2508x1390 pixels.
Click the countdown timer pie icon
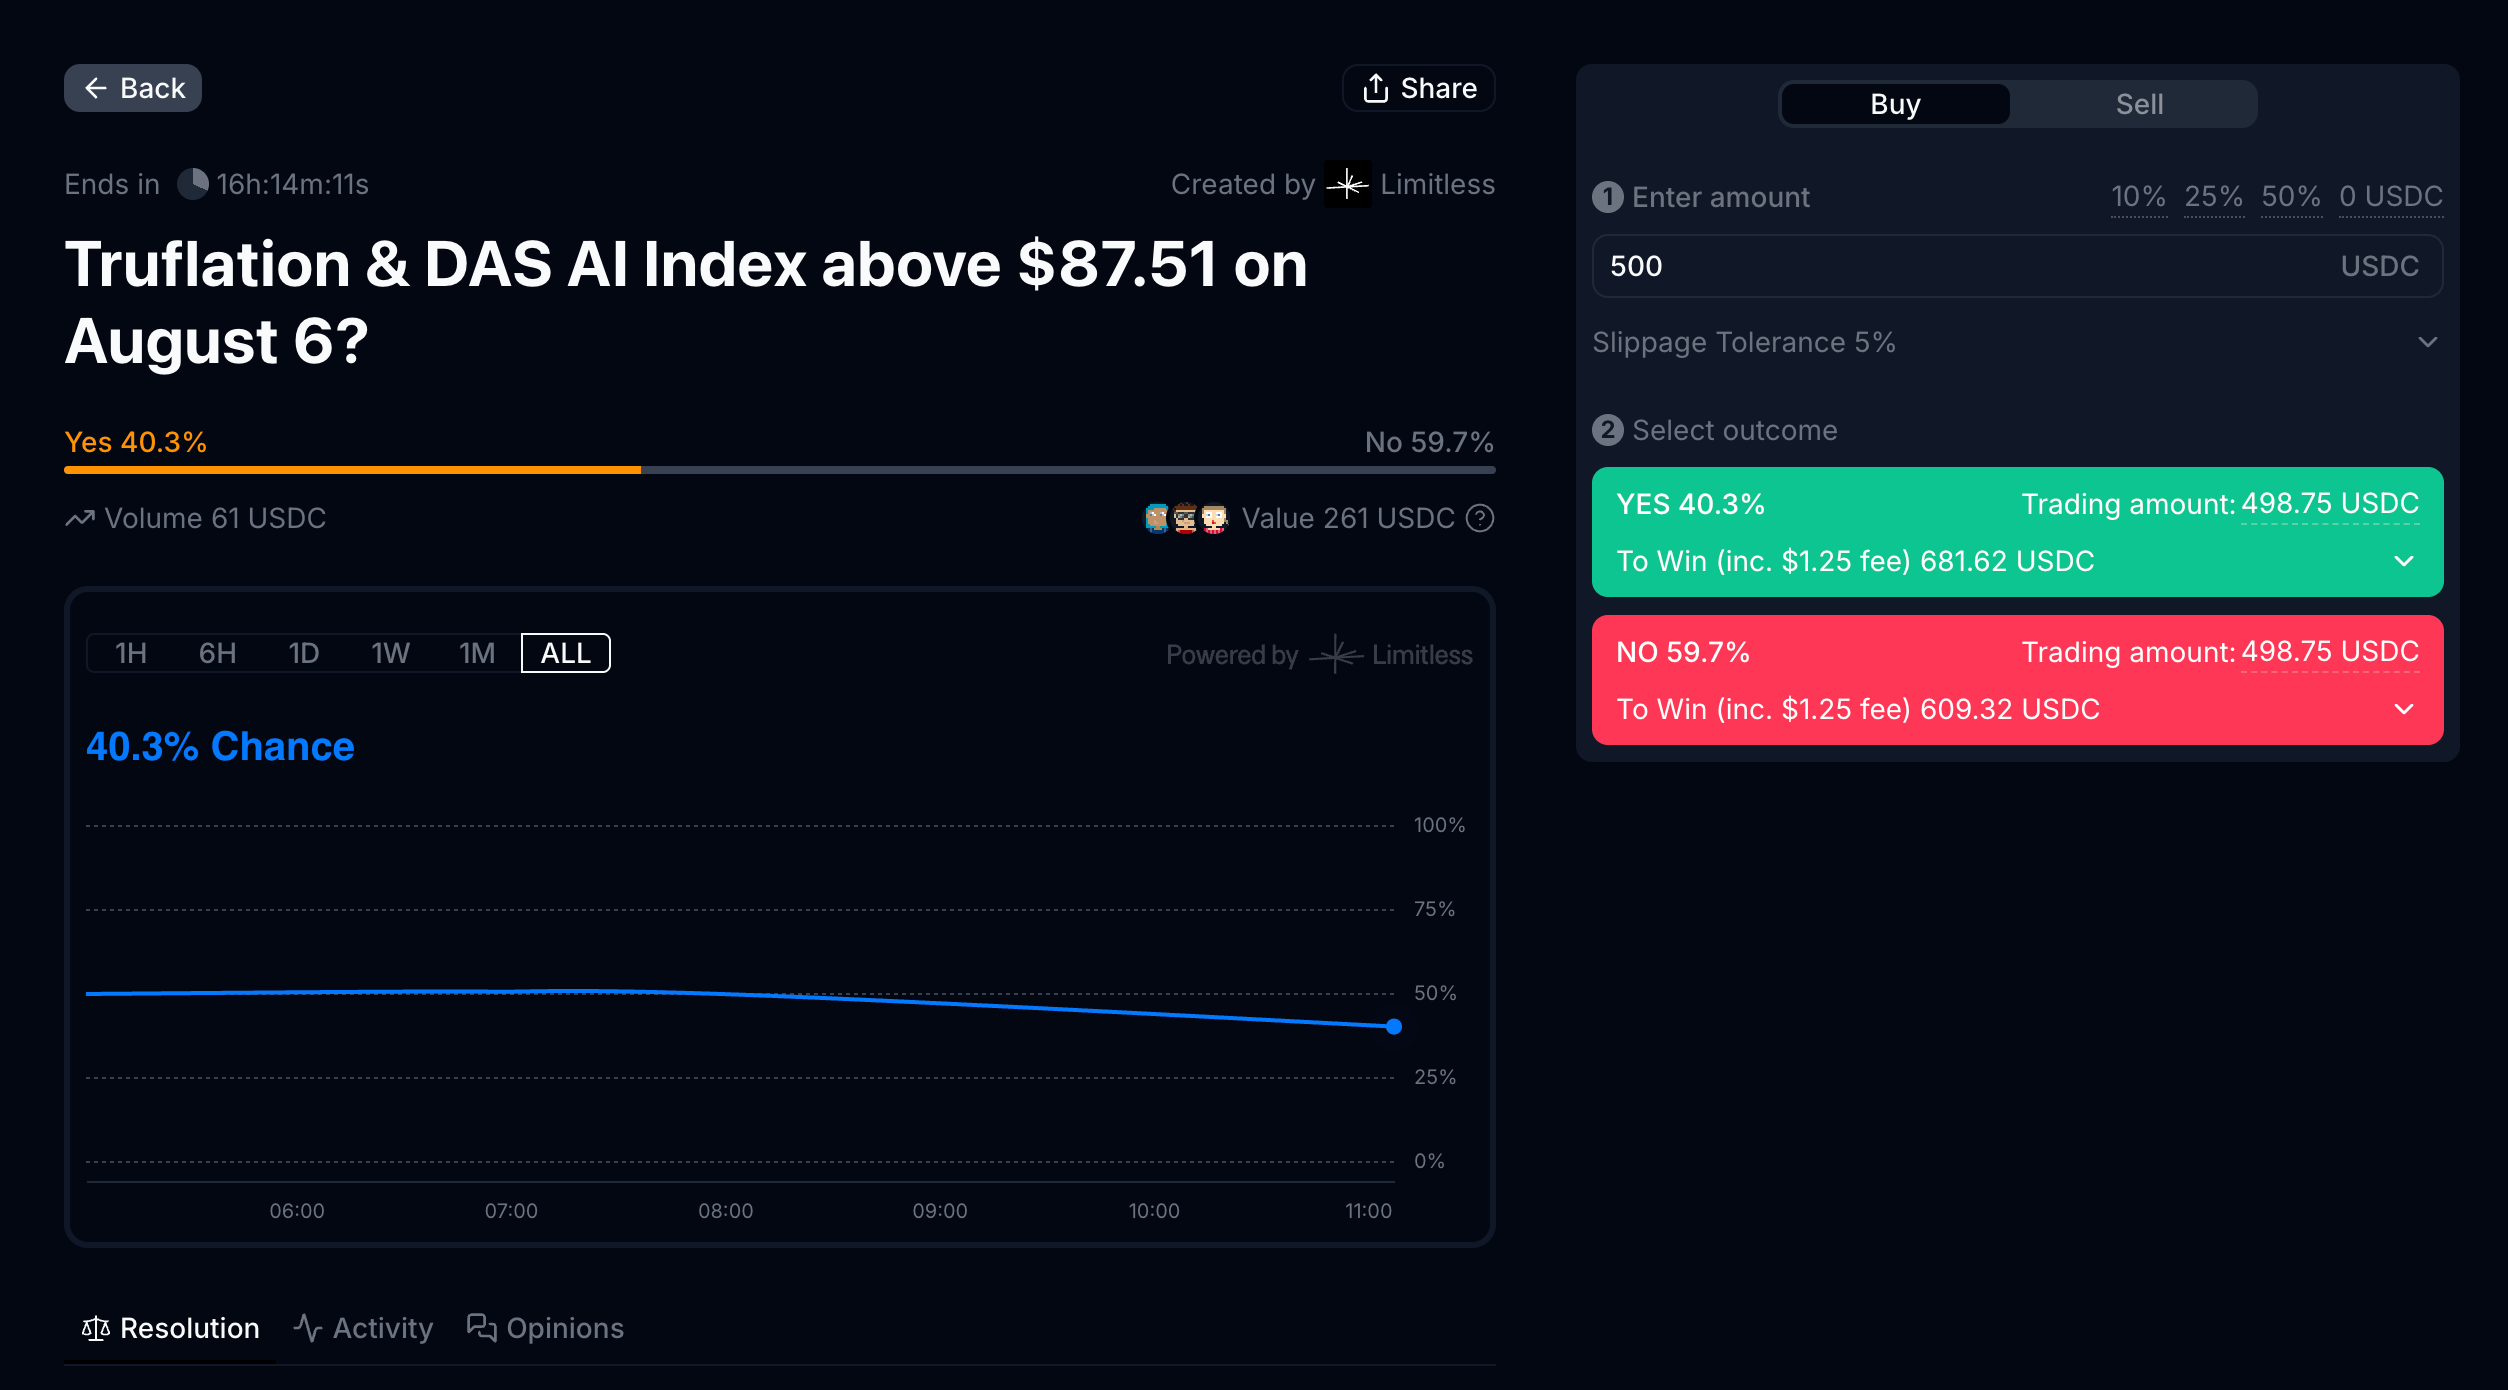(x=192, y=184)
